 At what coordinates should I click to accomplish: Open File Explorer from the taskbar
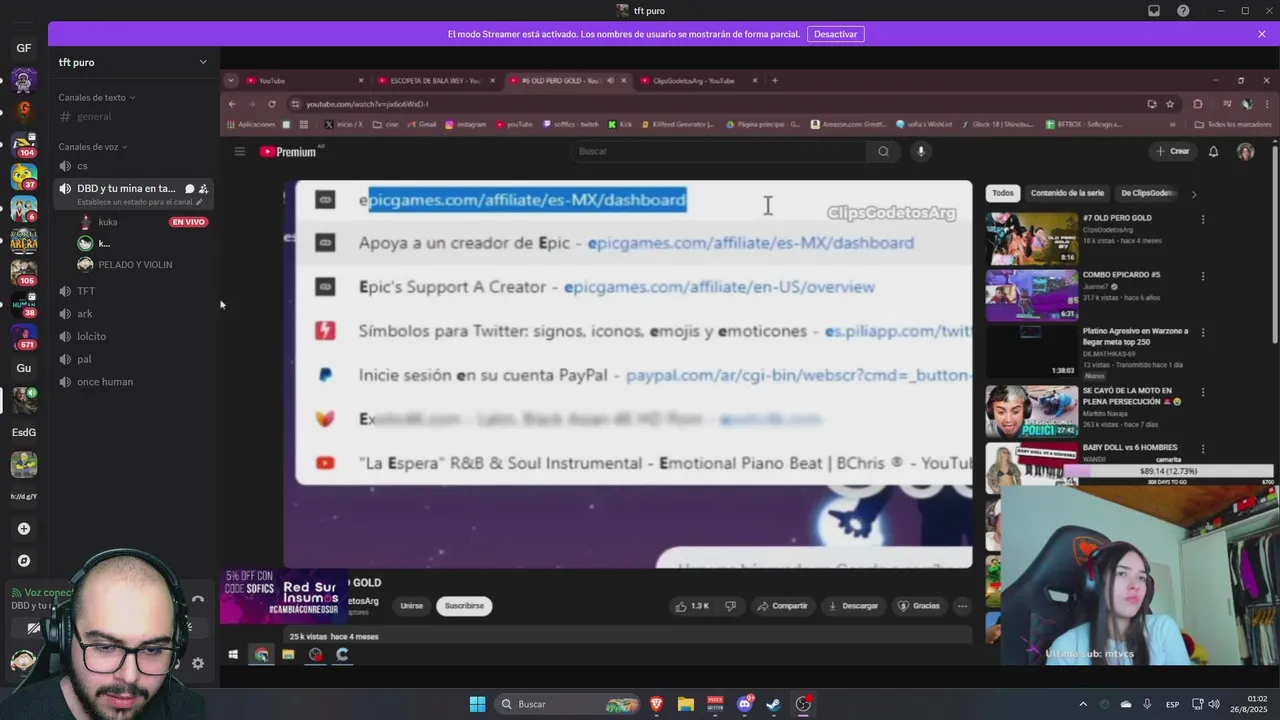coord(686,704)
